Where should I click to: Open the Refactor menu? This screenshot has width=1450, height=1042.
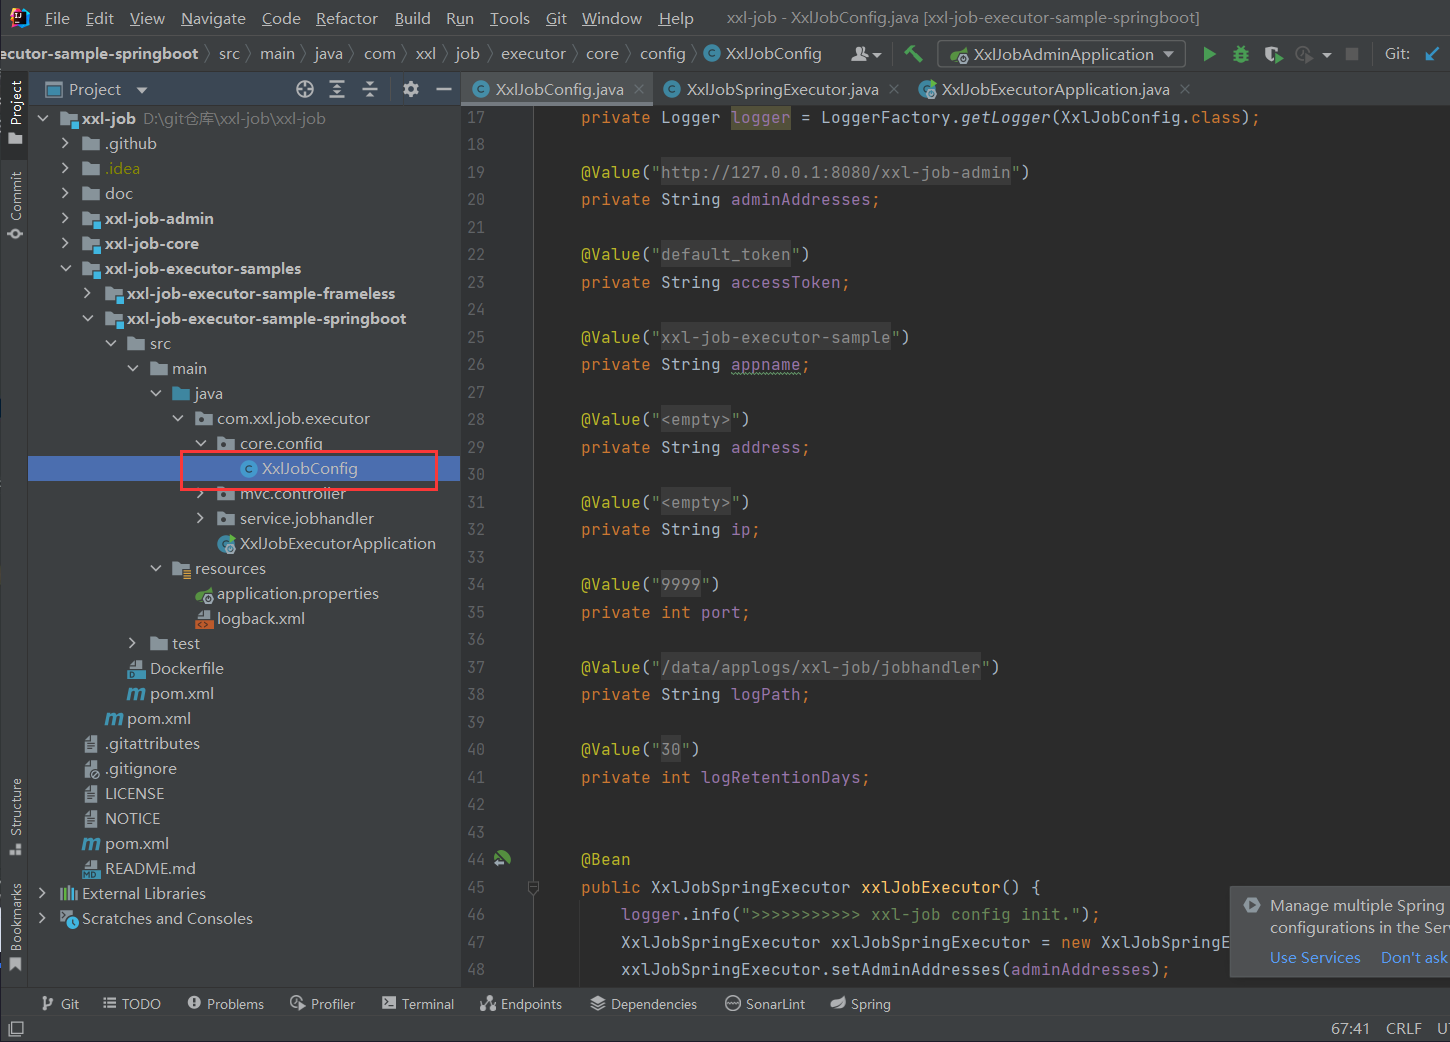(347, 18)
